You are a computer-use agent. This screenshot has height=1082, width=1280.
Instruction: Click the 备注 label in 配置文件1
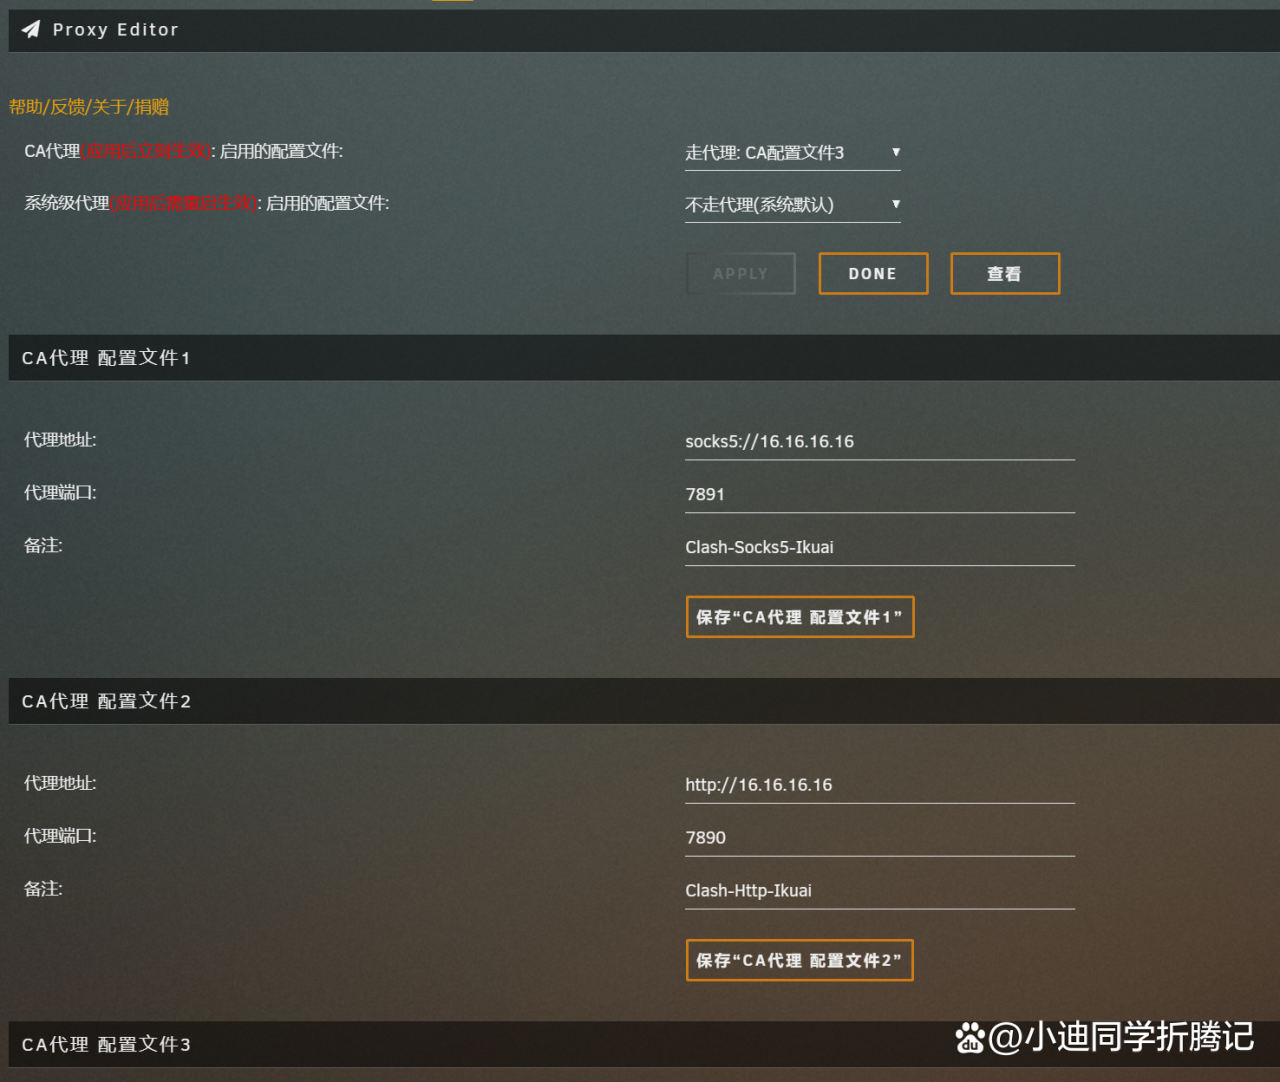[x=43, y=546]
